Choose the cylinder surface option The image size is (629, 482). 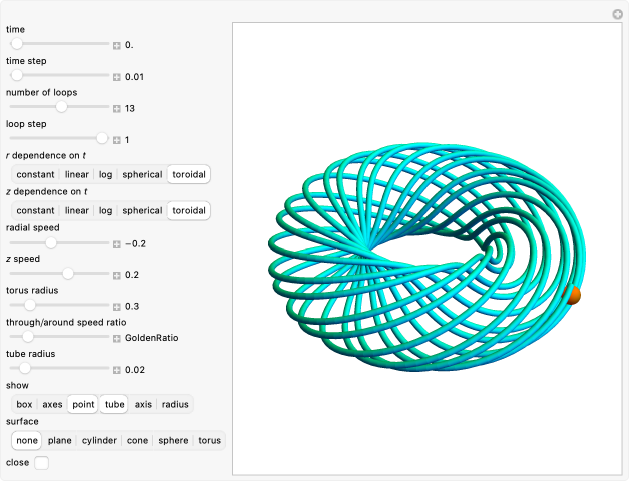[98, 440]
